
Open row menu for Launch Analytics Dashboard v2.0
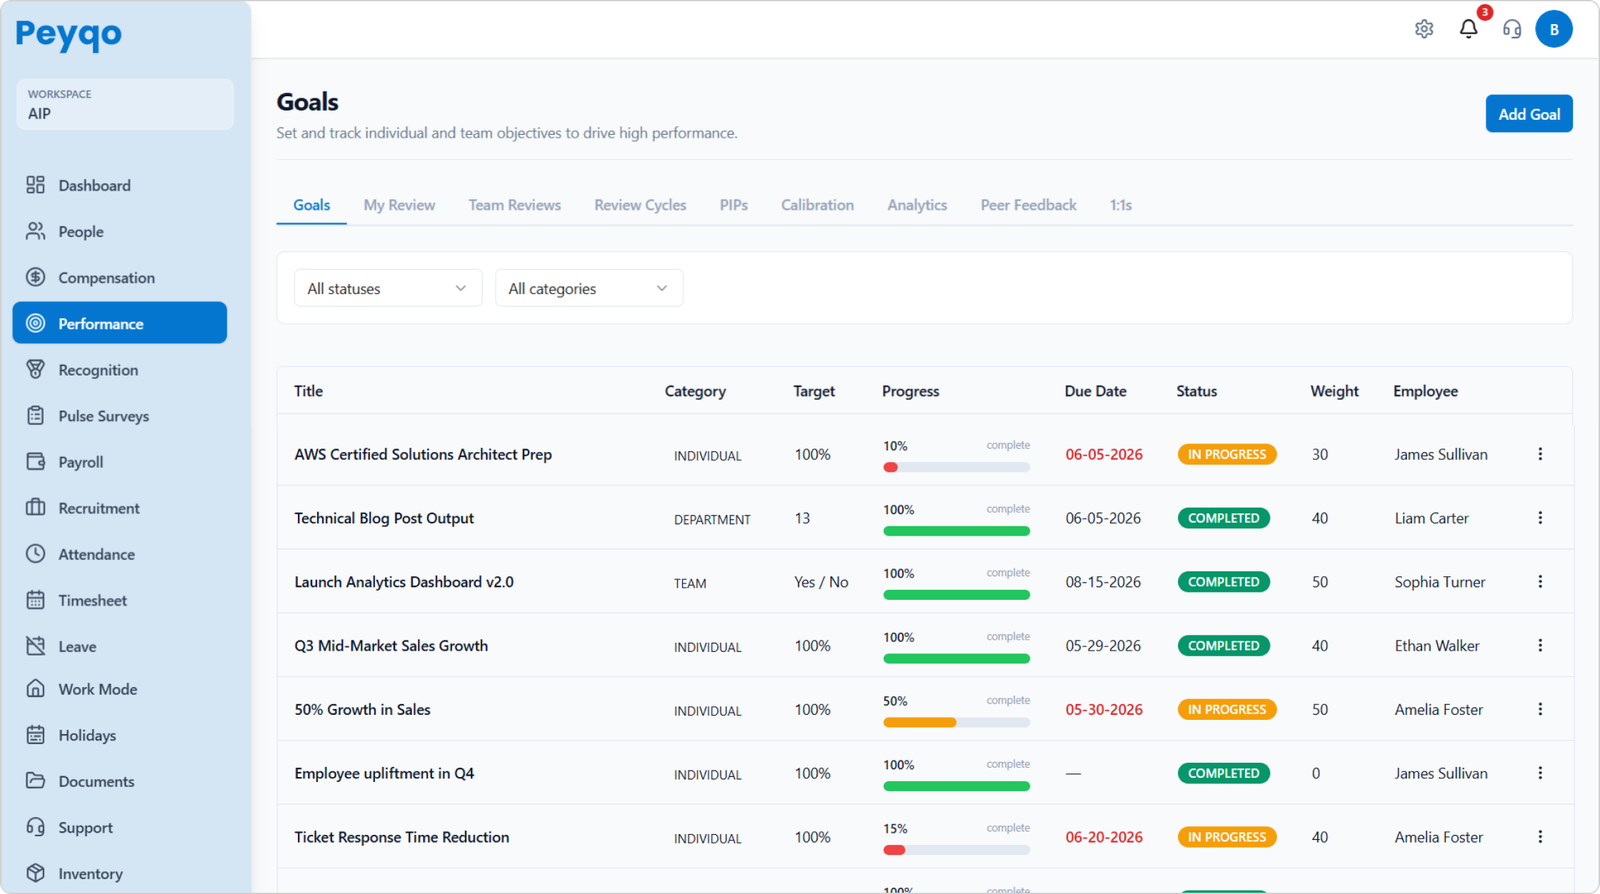tap(1540, 582)
